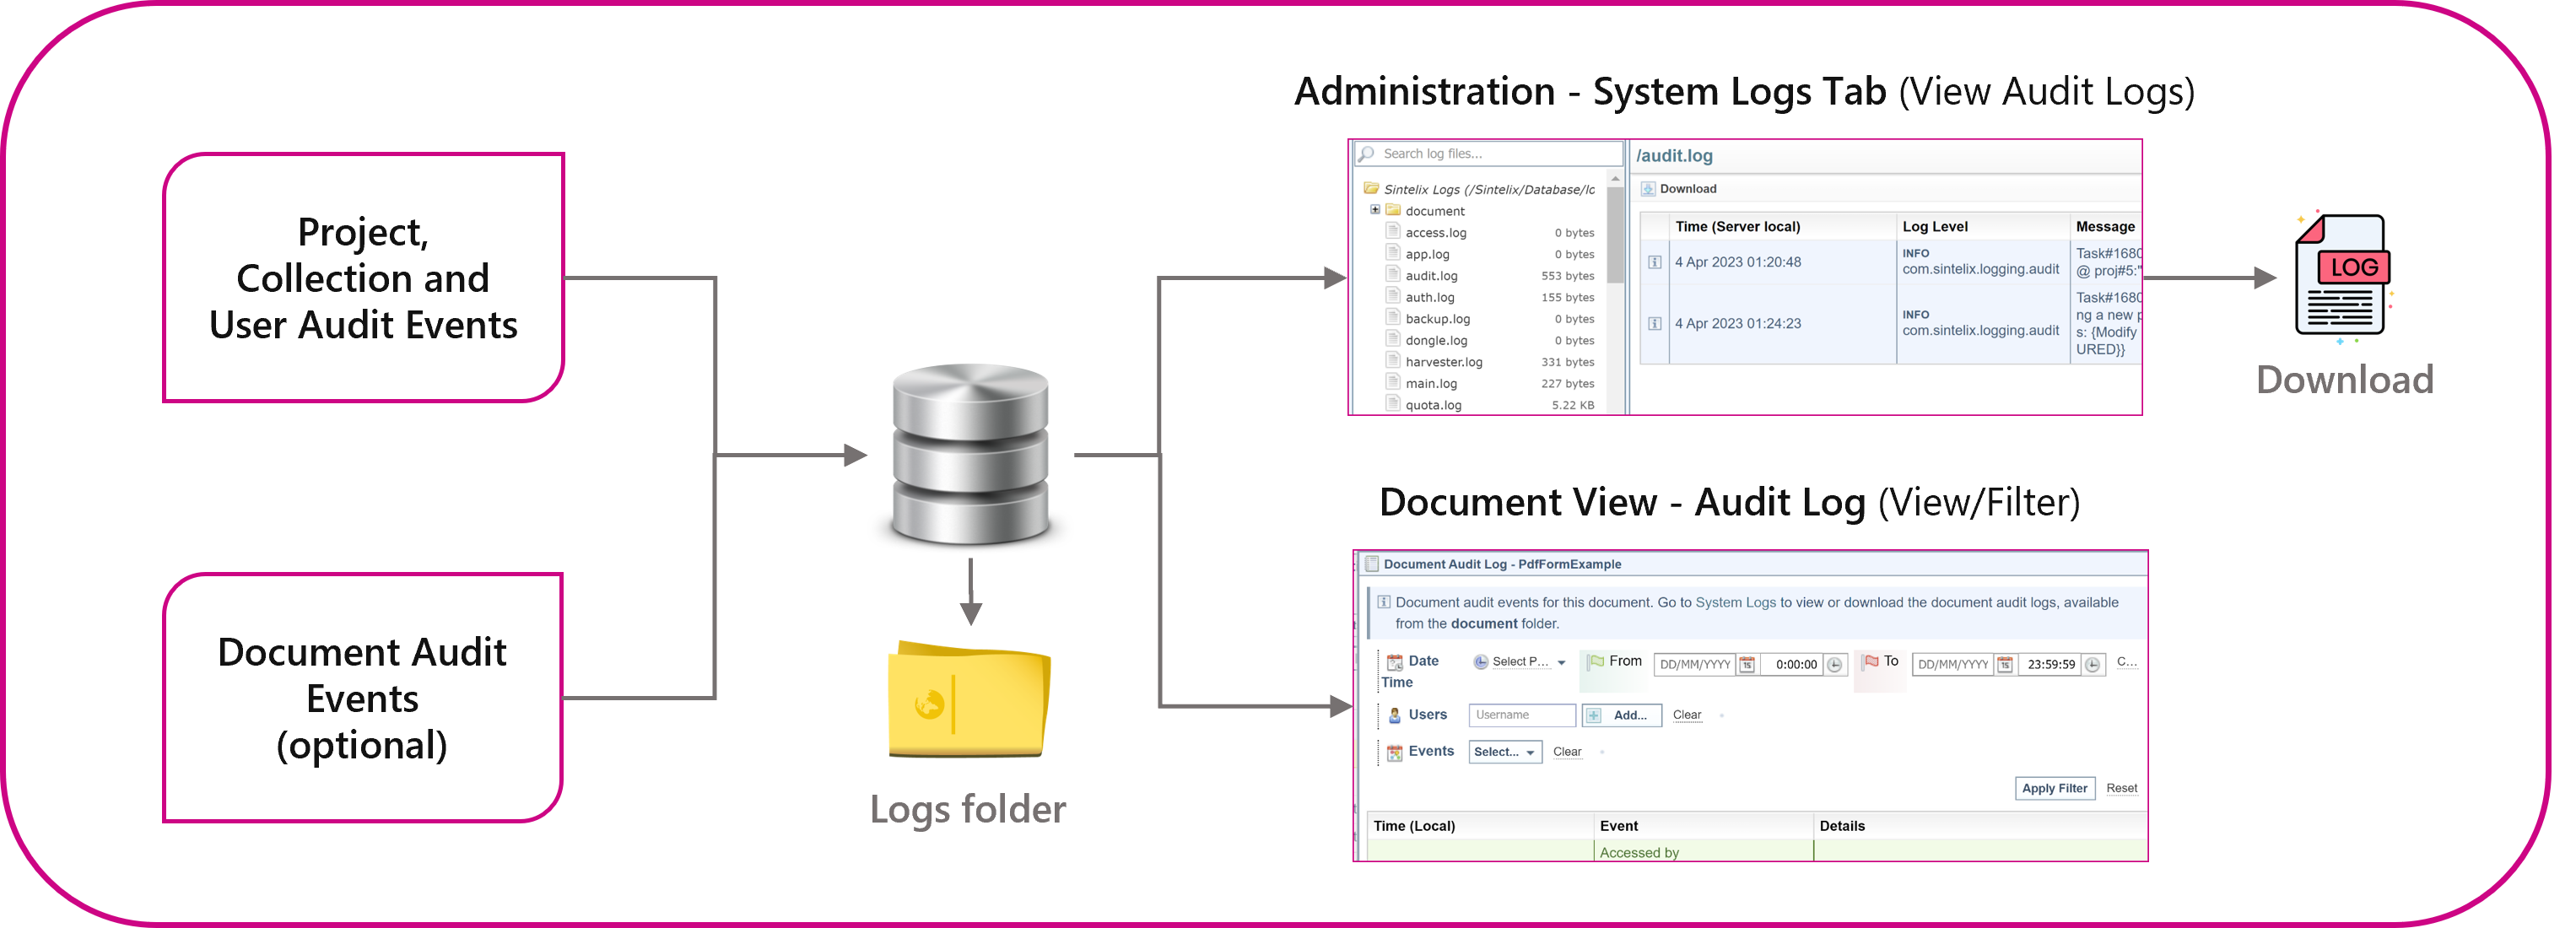Click the Reset filter link
Screen dimensions: 2576x928
pyautogui.click(x=2121, y=789)
